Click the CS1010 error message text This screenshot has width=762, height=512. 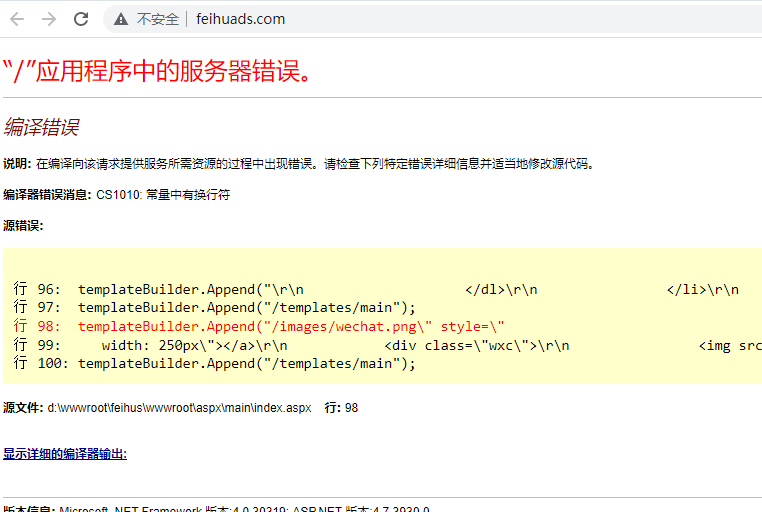(164, 195)
